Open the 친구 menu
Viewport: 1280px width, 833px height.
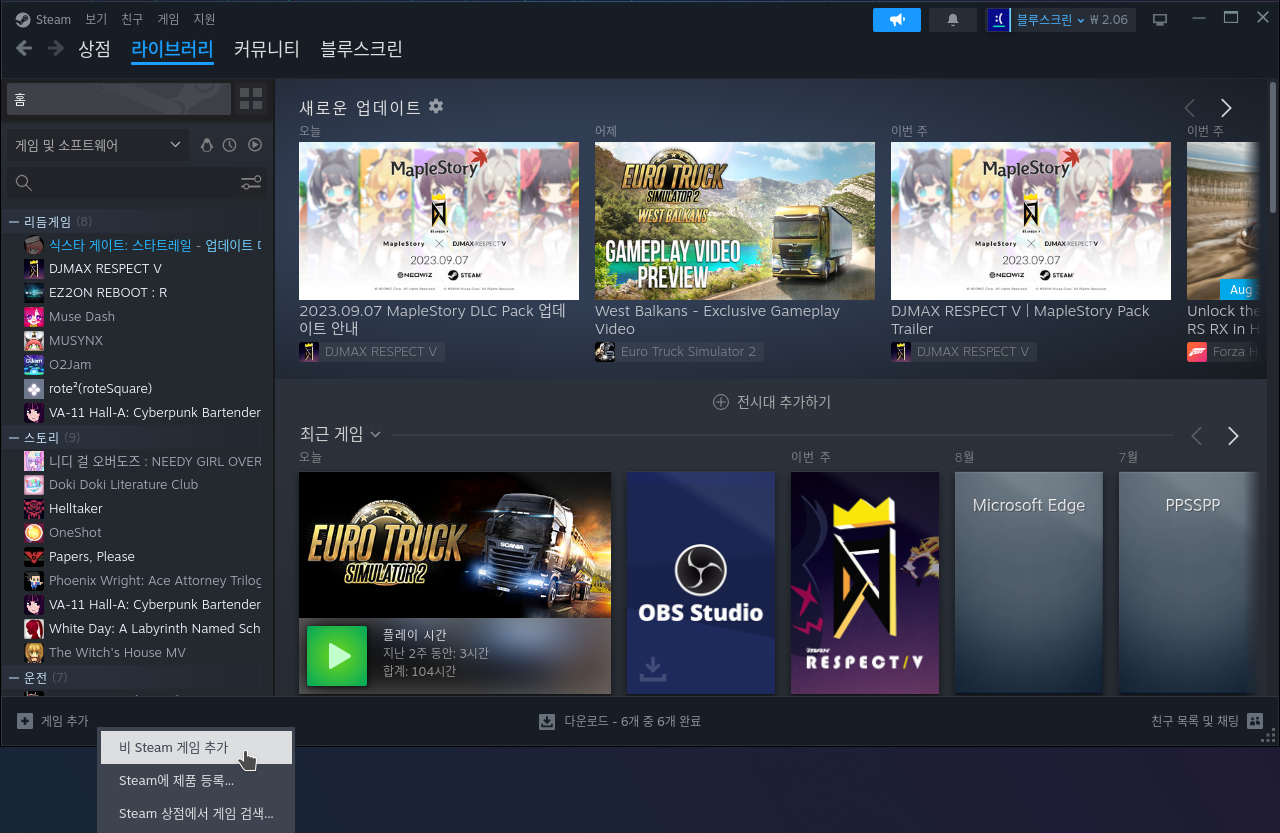coord(132,19)
